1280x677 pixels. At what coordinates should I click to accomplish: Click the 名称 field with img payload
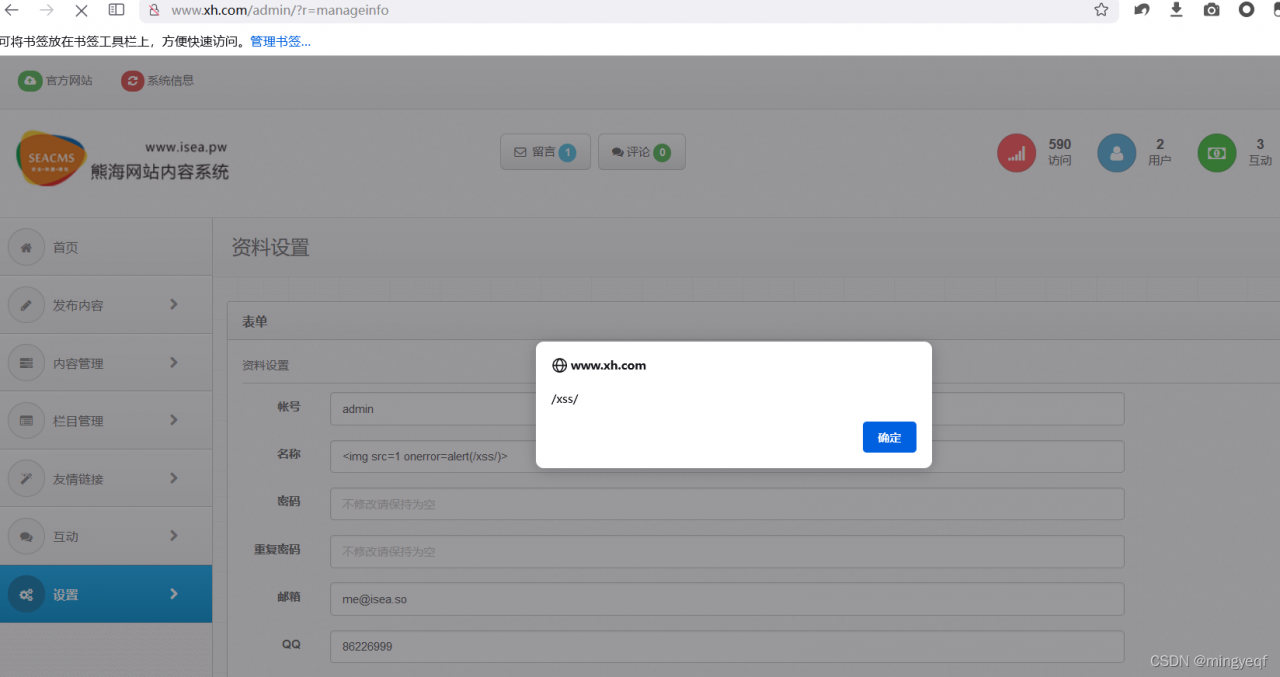727,456
